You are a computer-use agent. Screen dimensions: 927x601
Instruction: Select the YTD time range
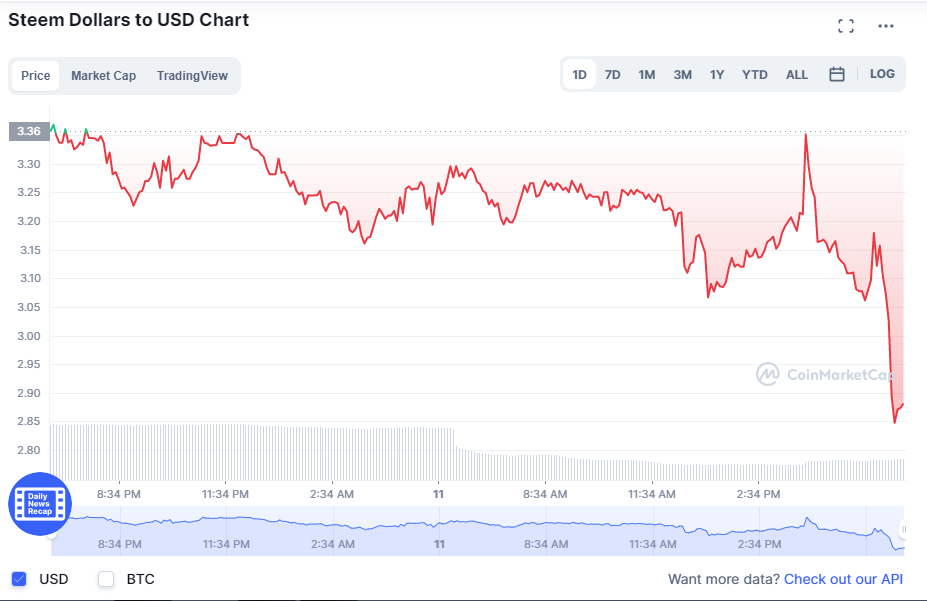(755, 74)
